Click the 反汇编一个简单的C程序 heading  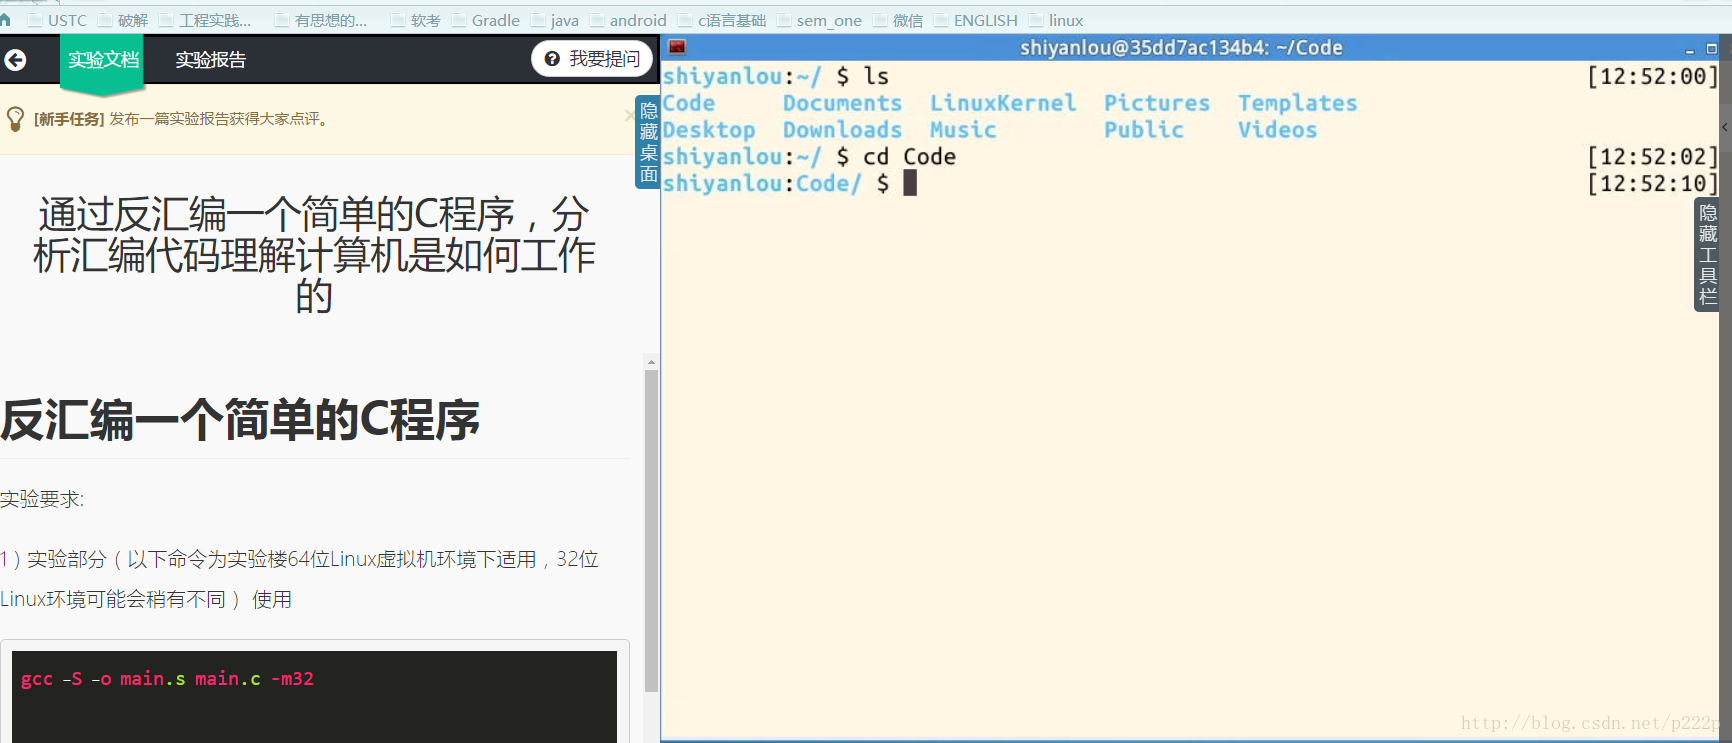pyautogui.click(x=240, y=420)
